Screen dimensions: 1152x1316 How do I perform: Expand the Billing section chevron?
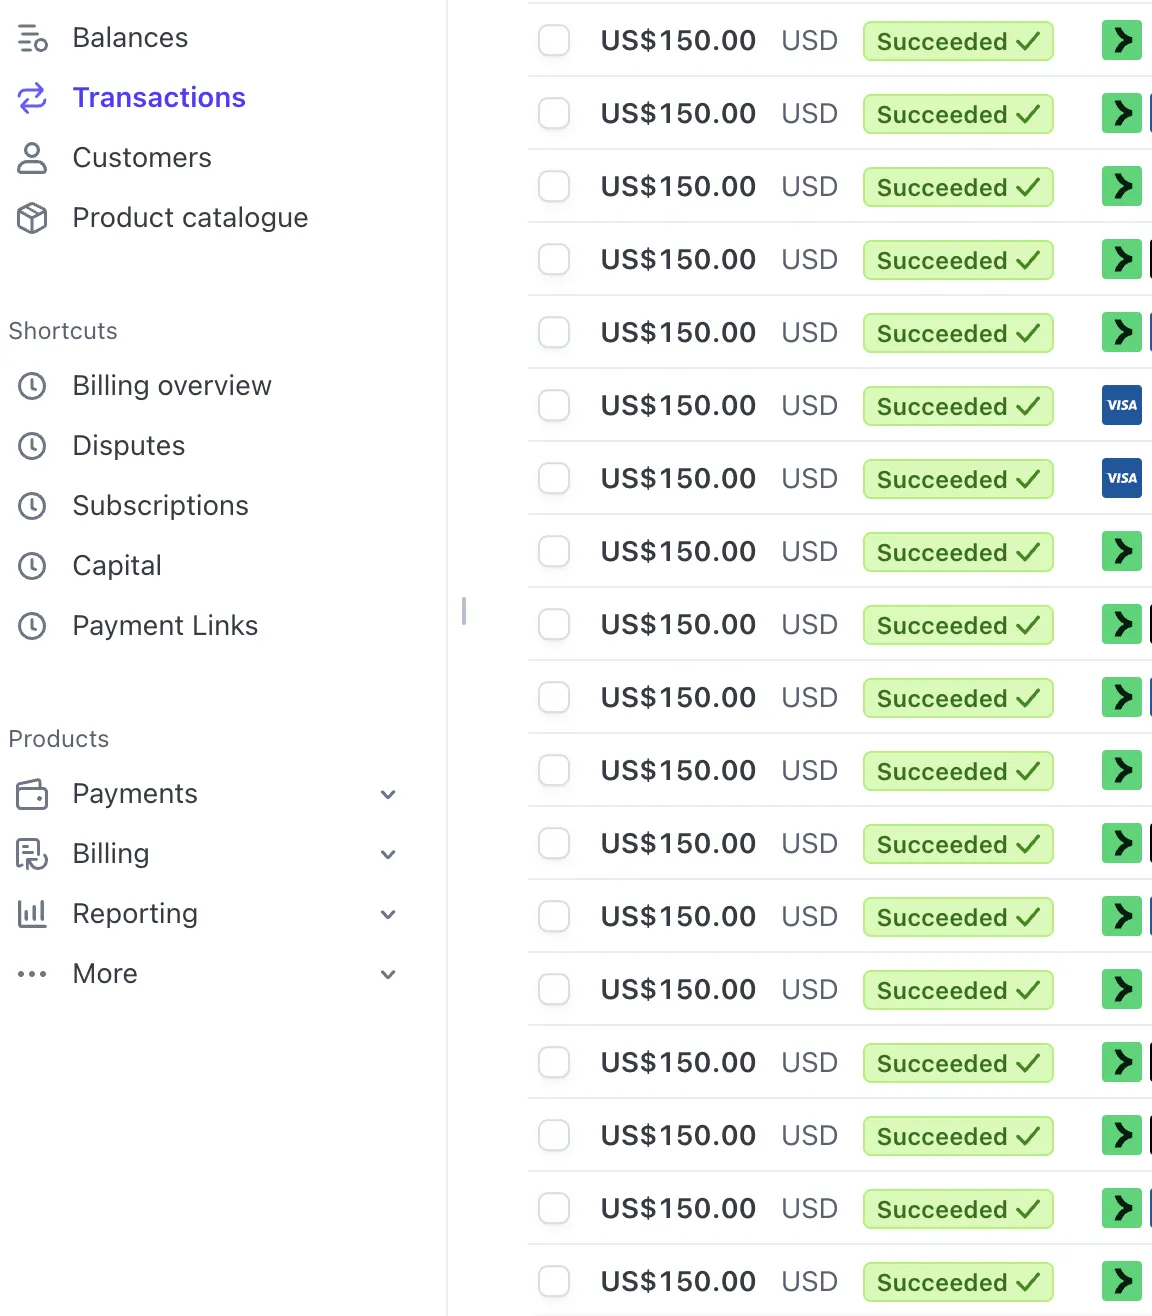(388, 855)
